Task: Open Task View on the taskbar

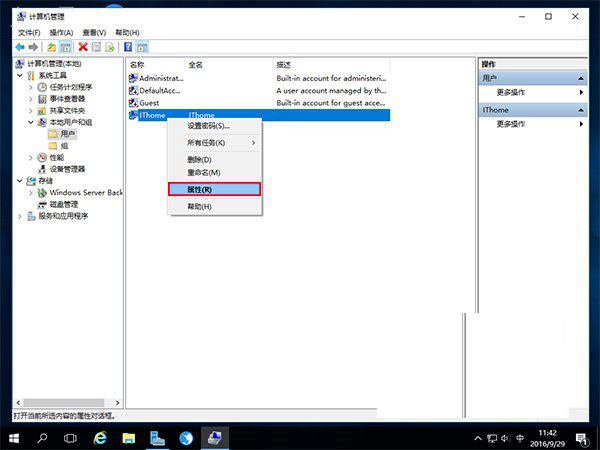Action: click(x=70, y=438)
